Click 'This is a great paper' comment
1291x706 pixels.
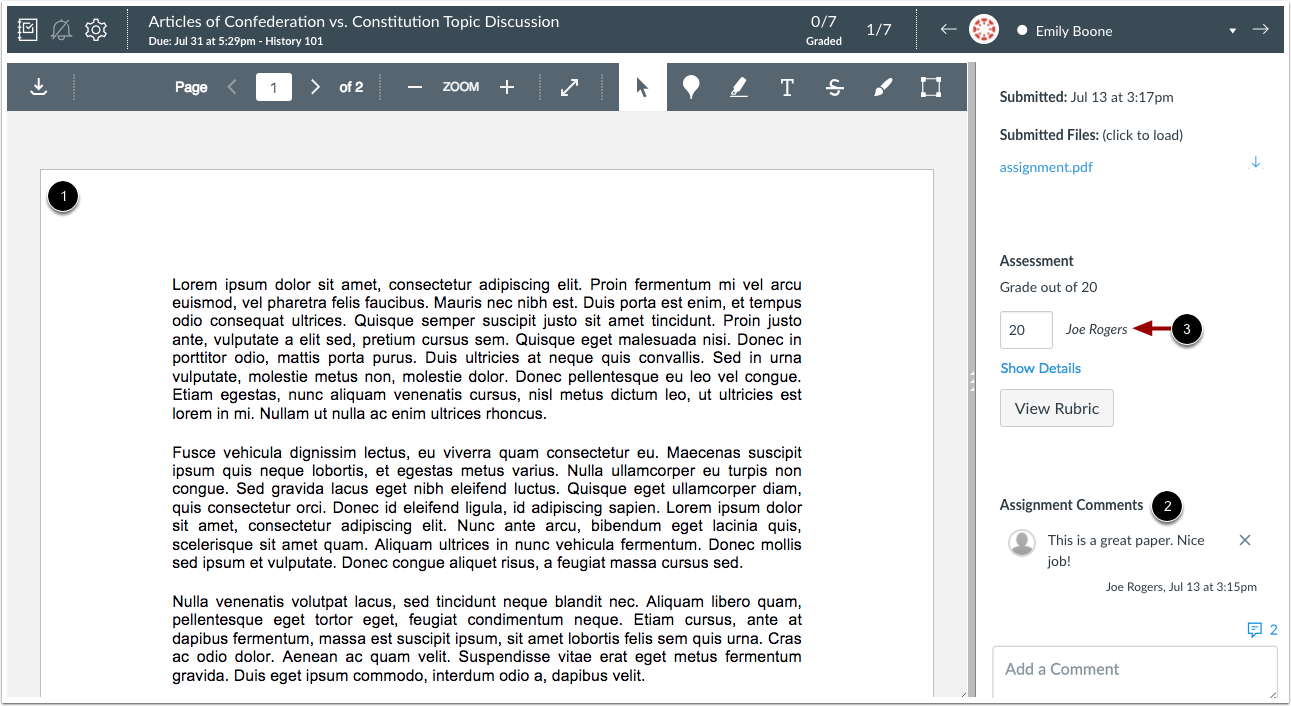[x=1126, y=550]
